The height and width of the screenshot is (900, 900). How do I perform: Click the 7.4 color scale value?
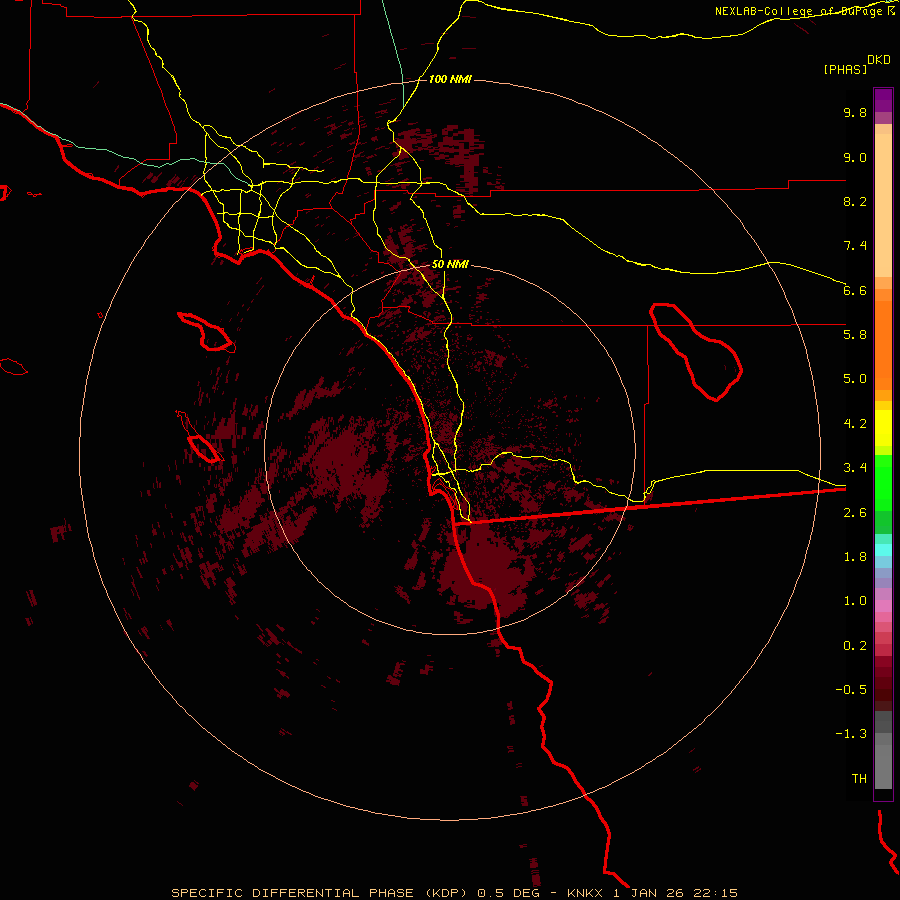point(855,246)
